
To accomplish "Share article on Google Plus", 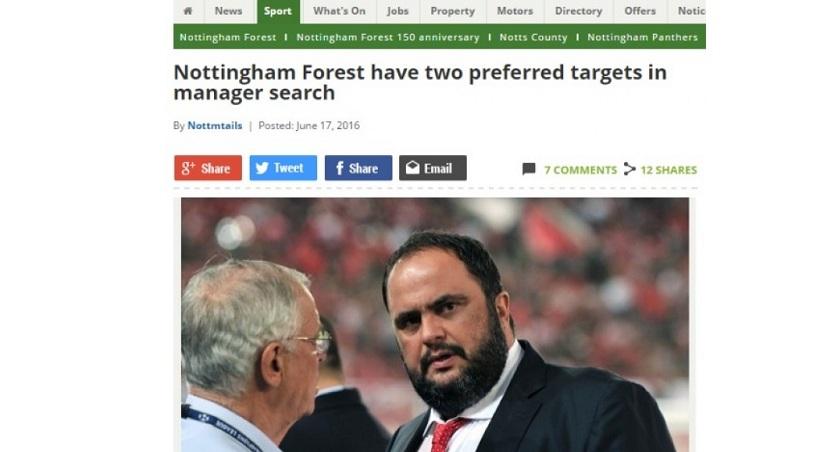I will pyautogui.click(x=208, y=168).
